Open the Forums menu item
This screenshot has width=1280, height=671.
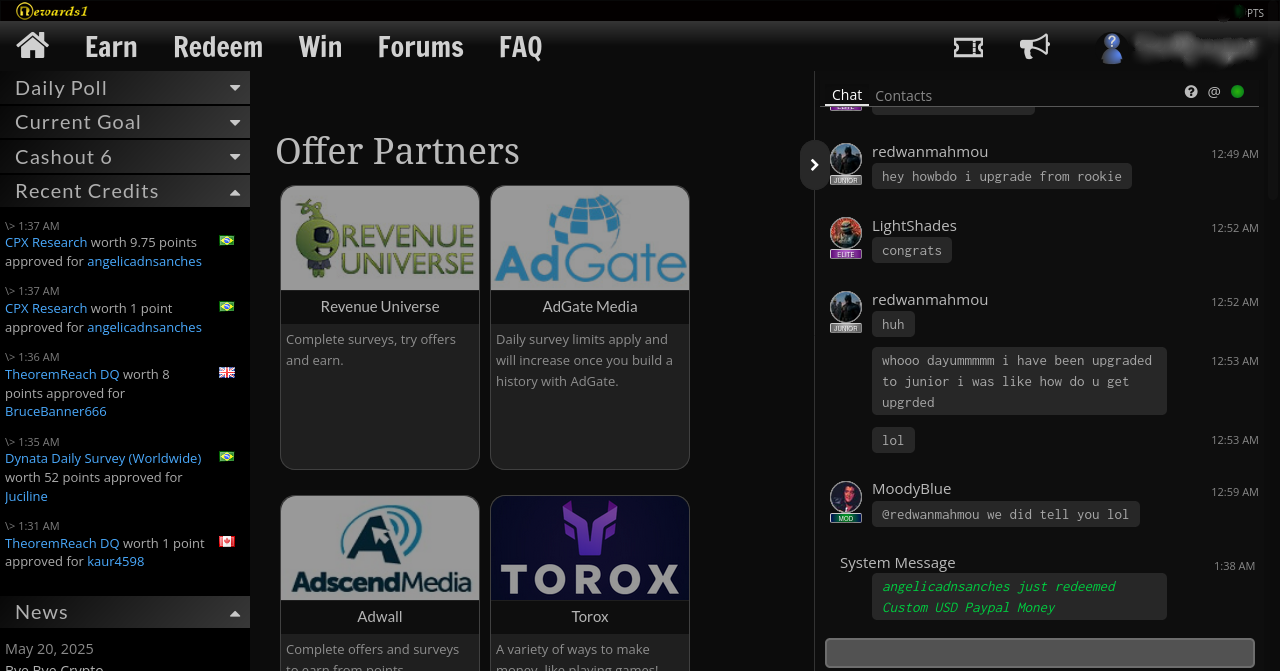point(421,47)
